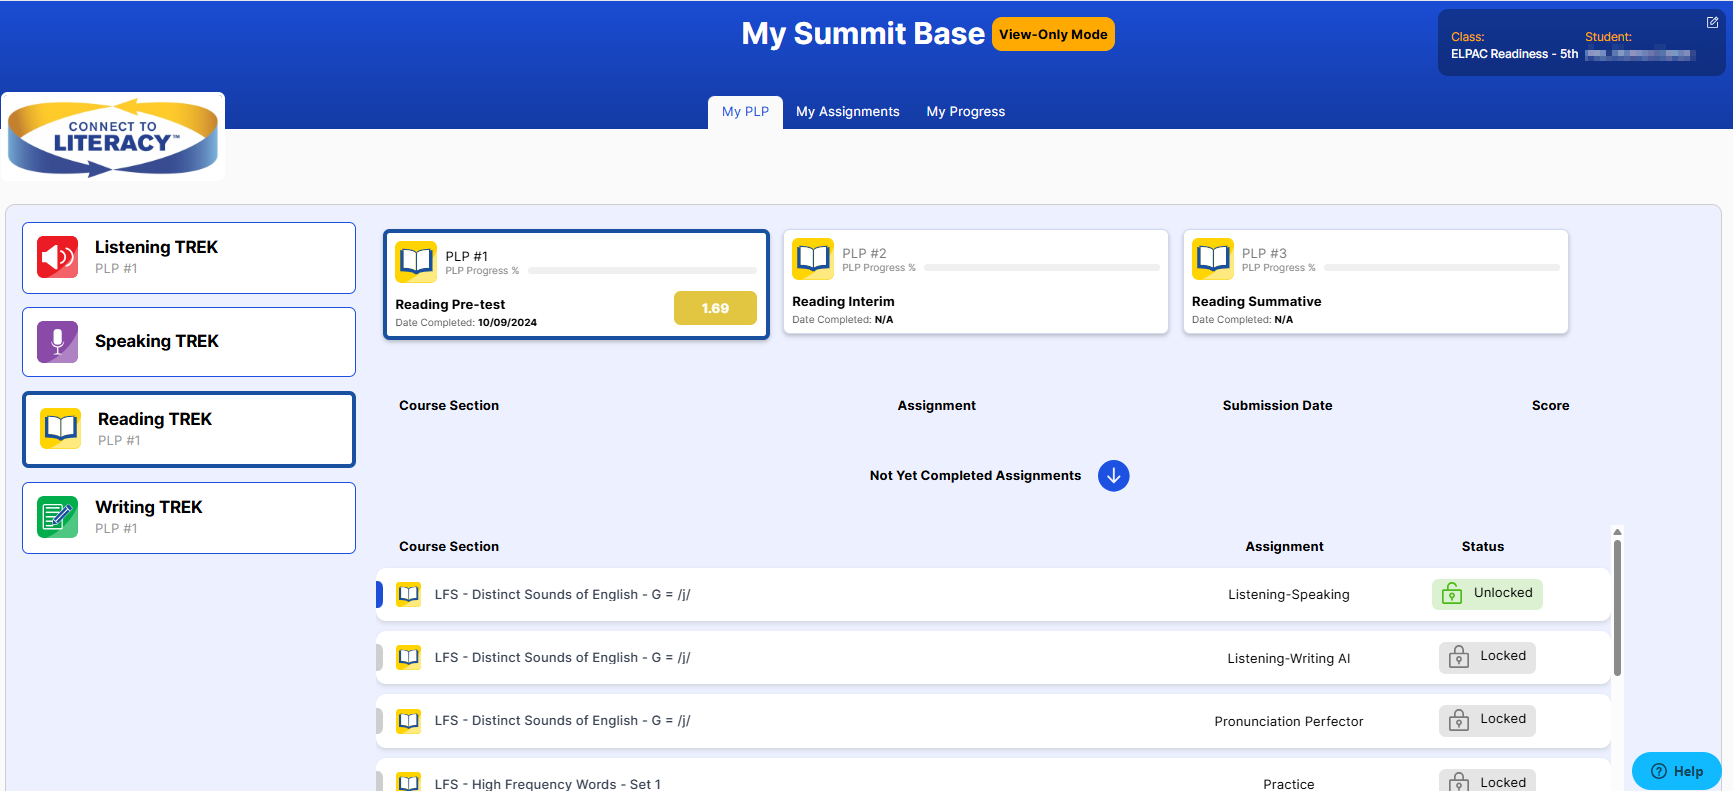Click the book icon on PLP #1 card

(416, 262)
